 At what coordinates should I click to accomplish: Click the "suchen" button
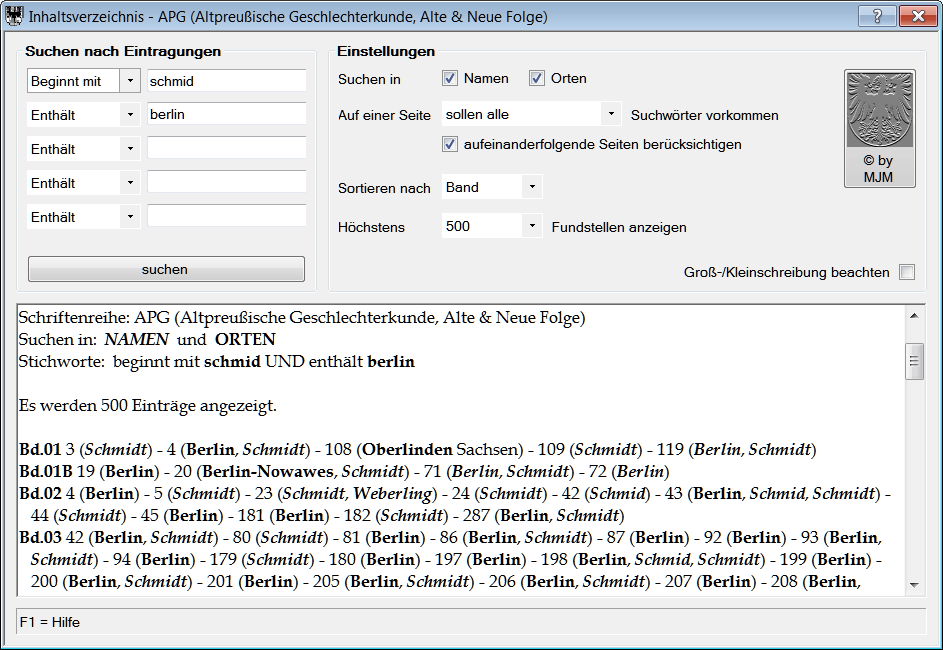point(165,268)
